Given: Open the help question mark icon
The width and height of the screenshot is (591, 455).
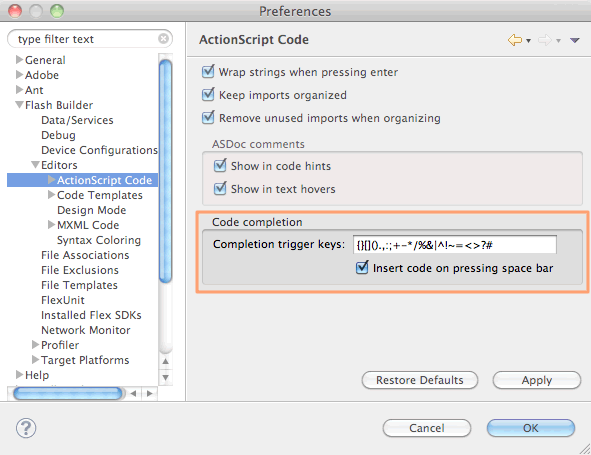Looking at the screenshot, I should 26,428.
